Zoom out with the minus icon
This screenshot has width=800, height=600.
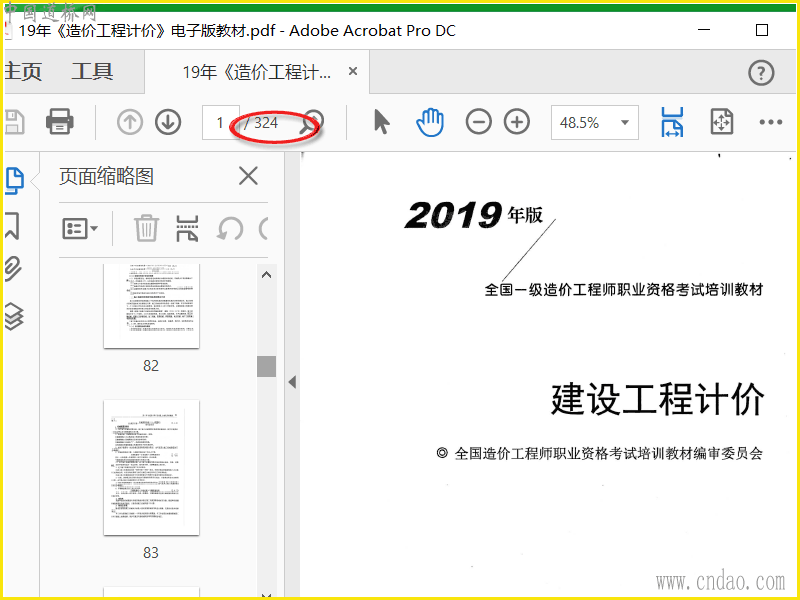click(x=479, y=122)
